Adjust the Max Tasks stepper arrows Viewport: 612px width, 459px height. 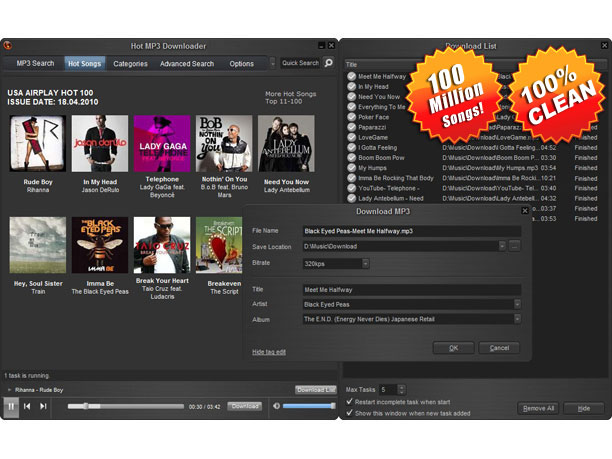click(x=402, y=389)
